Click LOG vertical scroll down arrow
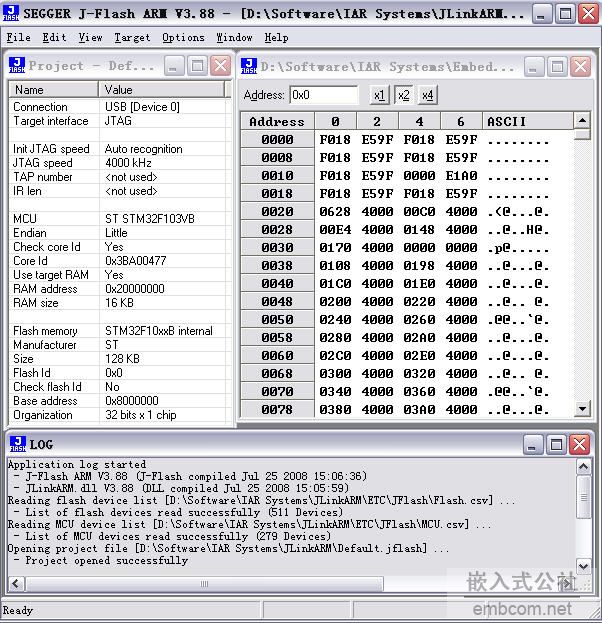 583,566
